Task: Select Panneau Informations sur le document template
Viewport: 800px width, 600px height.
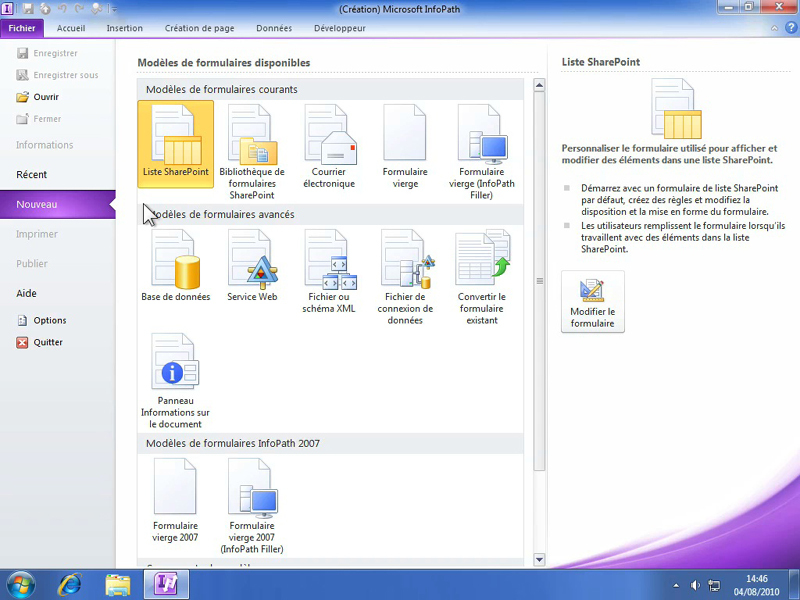Action: [x=176, y=381]
